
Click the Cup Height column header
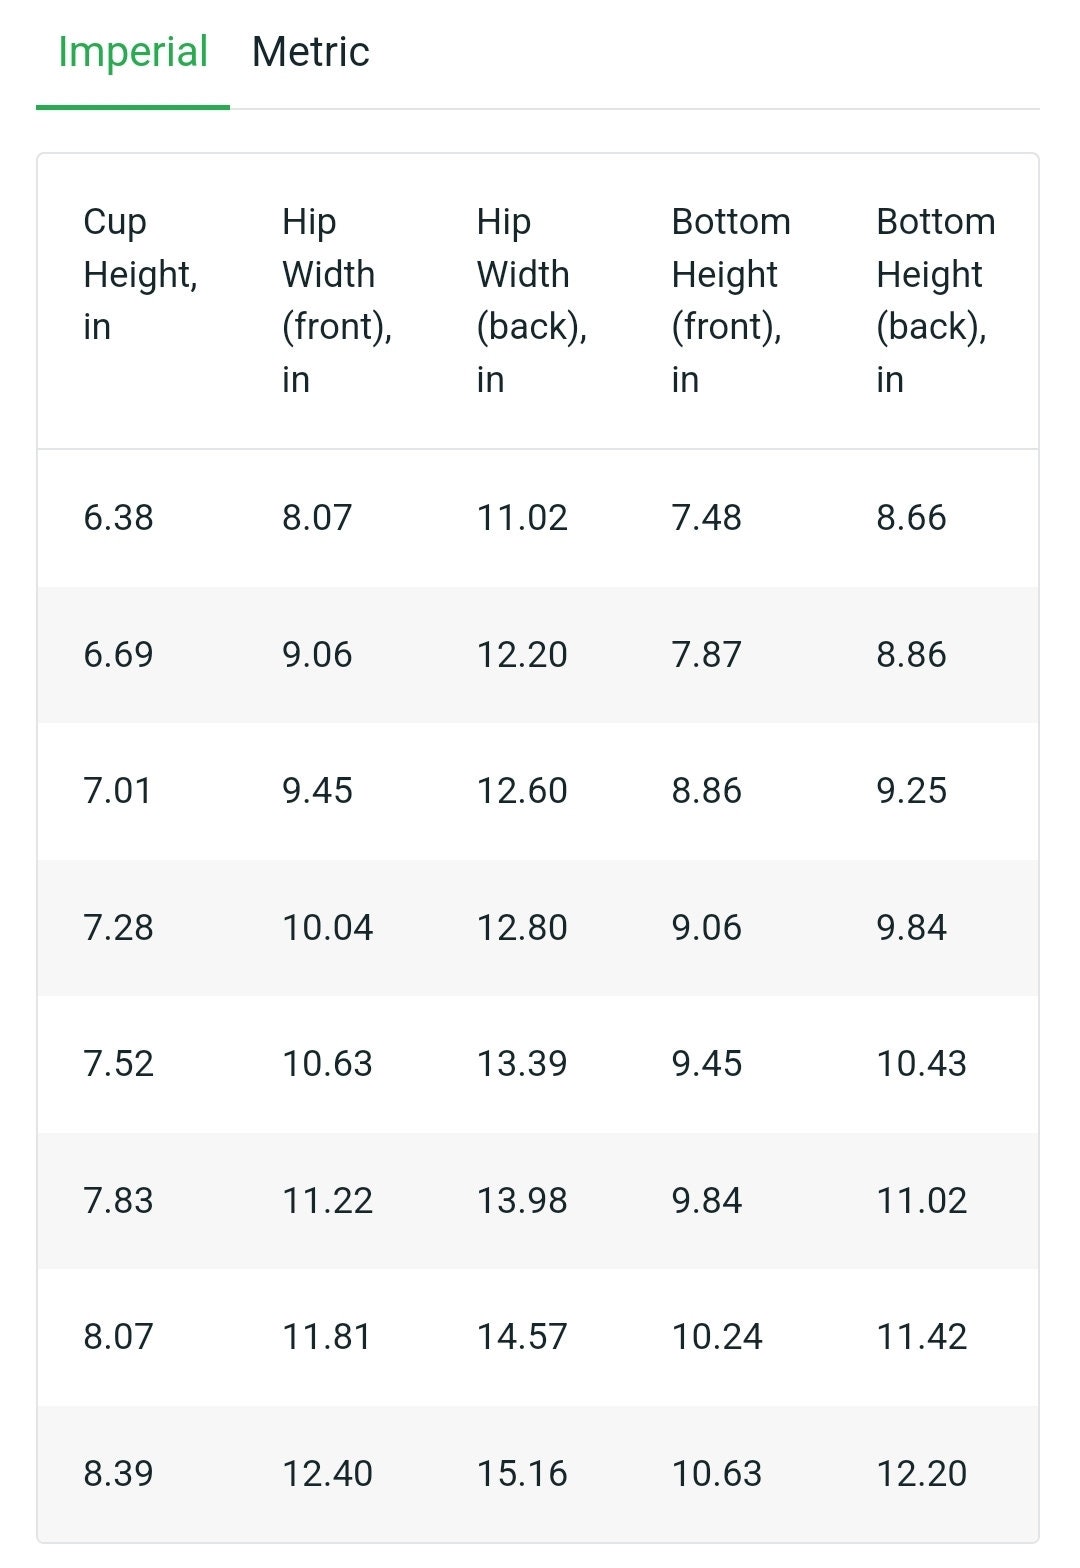coord(140,274)
